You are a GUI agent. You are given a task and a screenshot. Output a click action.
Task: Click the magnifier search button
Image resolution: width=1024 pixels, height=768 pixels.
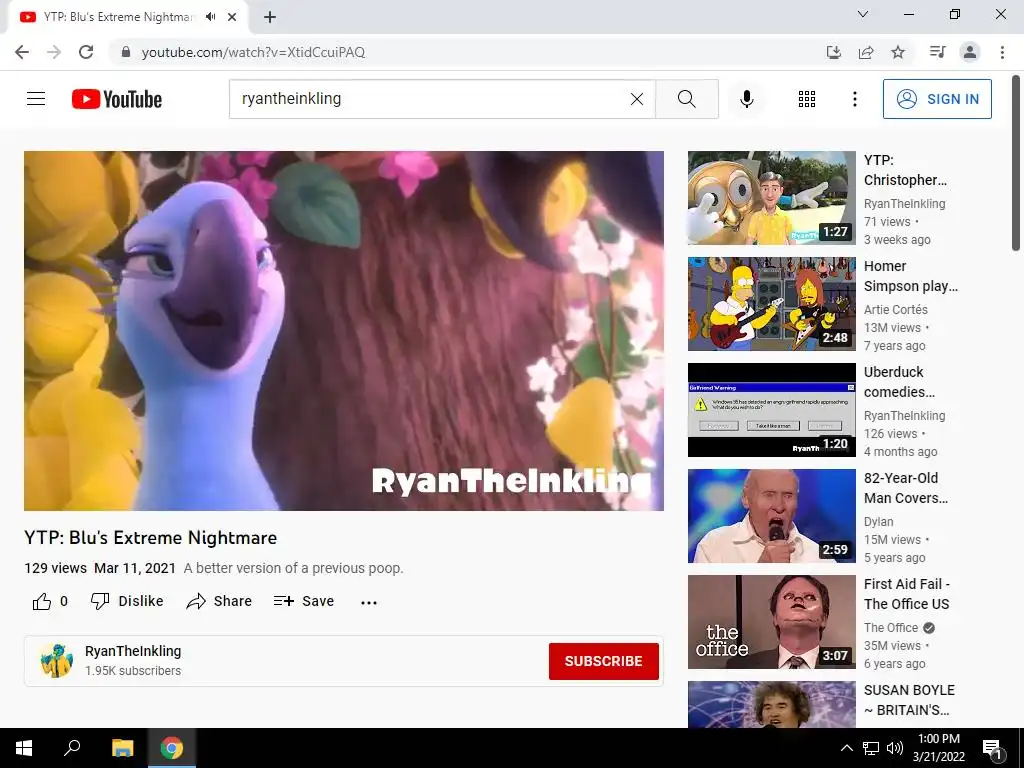point(686,99)
